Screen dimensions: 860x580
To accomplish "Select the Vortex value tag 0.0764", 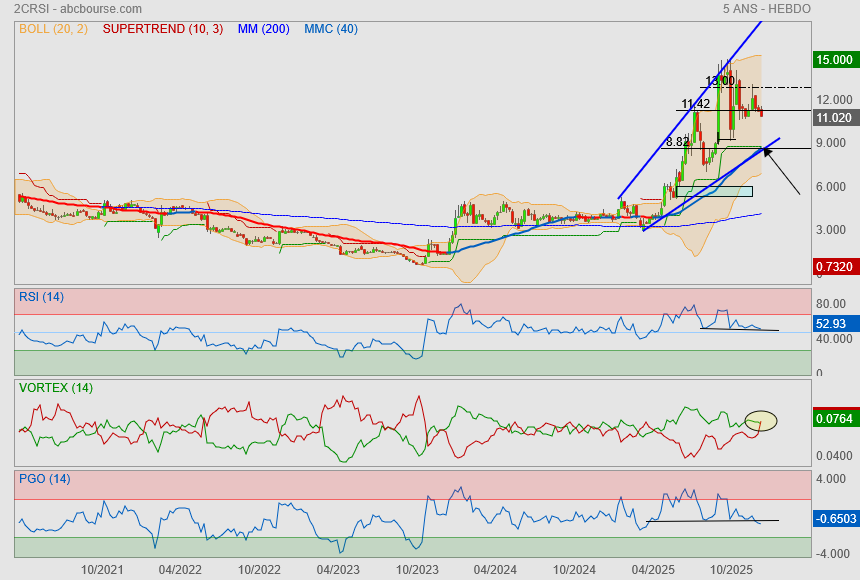I will (x=832, y=418).
